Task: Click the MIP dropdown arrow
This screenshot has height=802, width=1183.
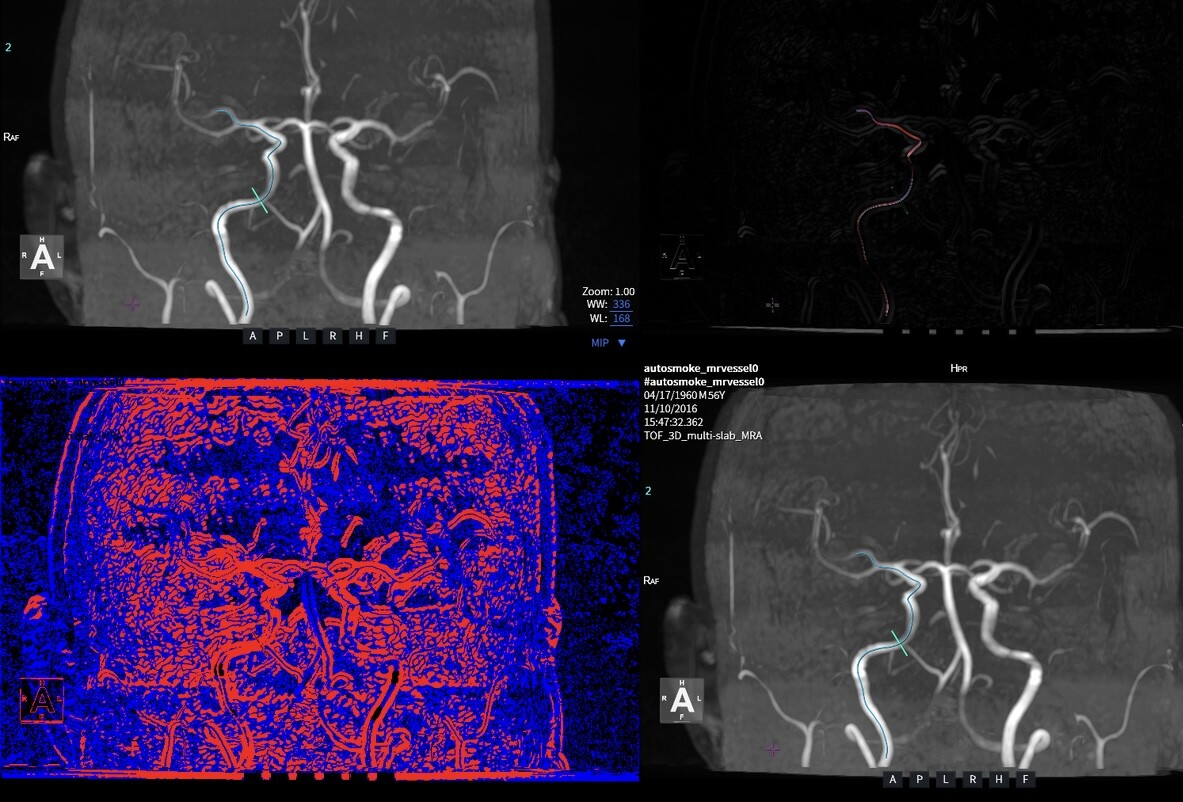Action: [622, 342]
